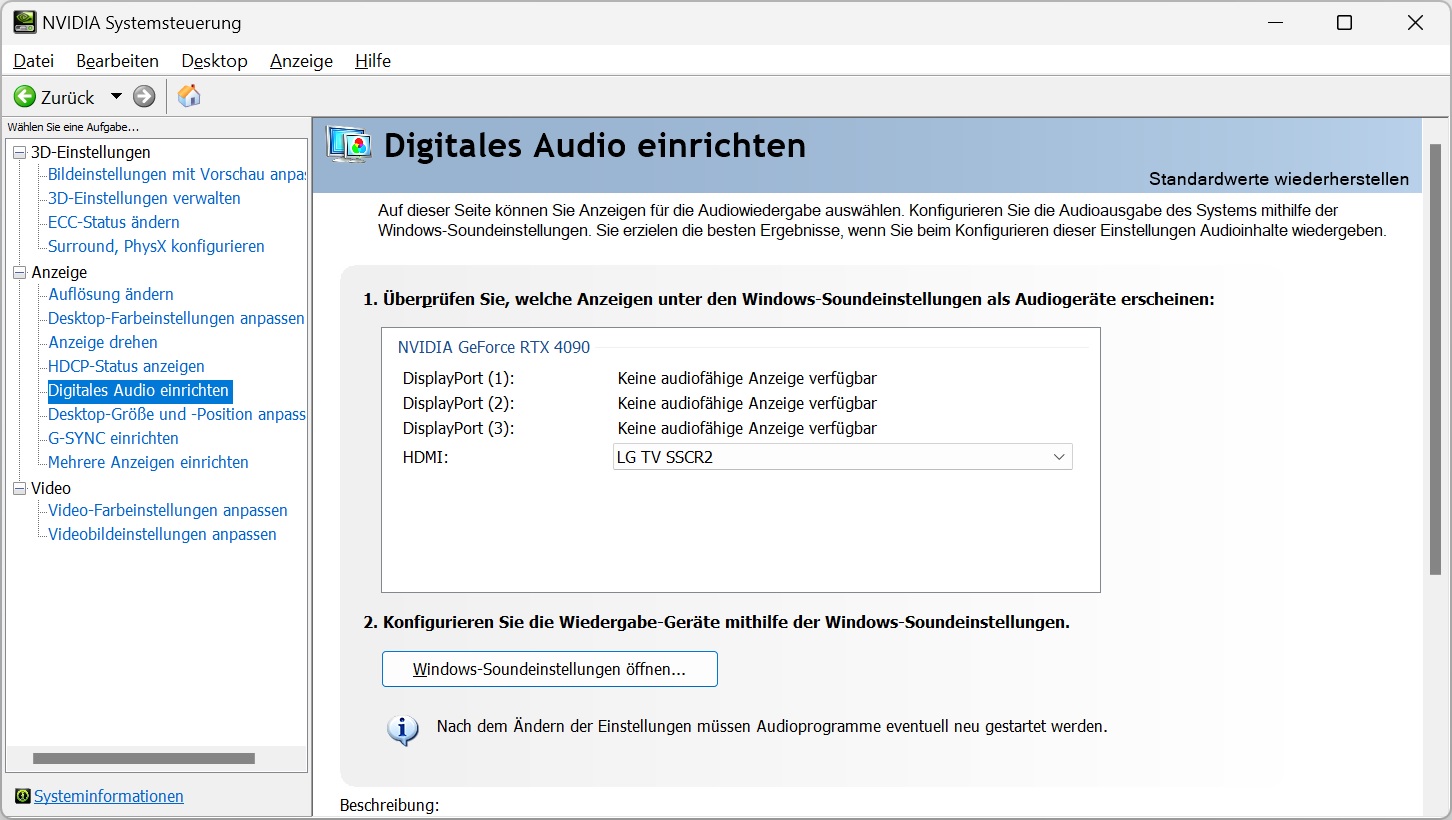
Task: Click the NVIDIA Systemsteuerung title bar icon
Action: point(24,22)
